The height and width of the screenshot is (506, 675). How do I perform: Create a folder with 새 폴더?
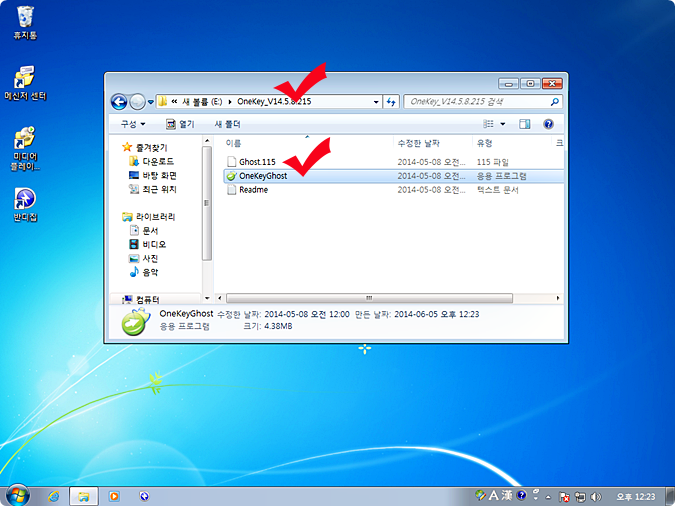tap(227, 124)
